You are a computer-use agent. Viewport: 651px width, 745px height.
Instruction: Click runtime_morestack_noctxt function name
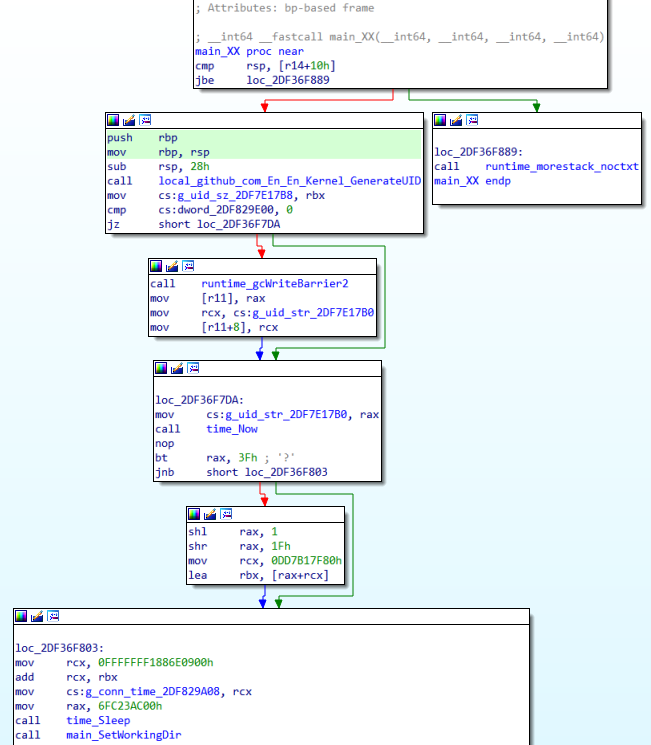(561, 166)
